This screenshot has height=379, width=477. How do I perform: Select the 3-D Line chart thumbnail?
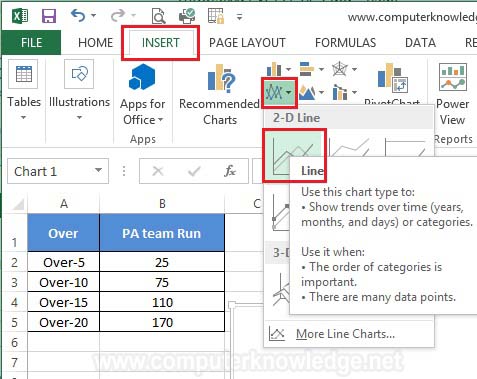click(281, 289)
